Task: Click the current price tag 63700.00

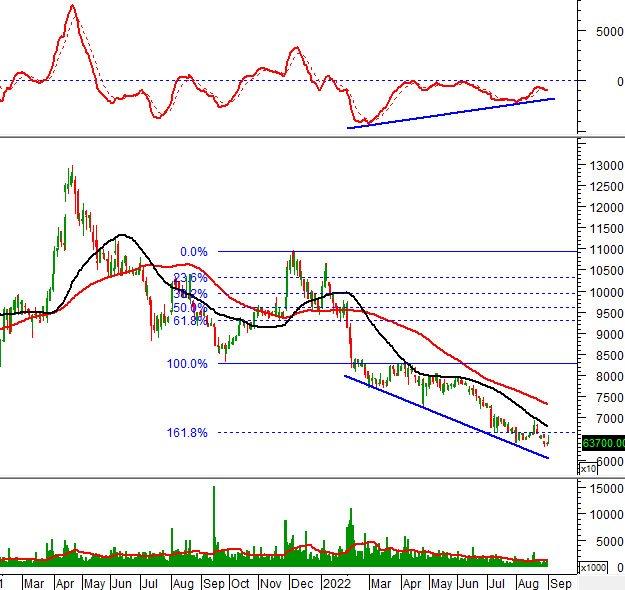Action: 603,443
